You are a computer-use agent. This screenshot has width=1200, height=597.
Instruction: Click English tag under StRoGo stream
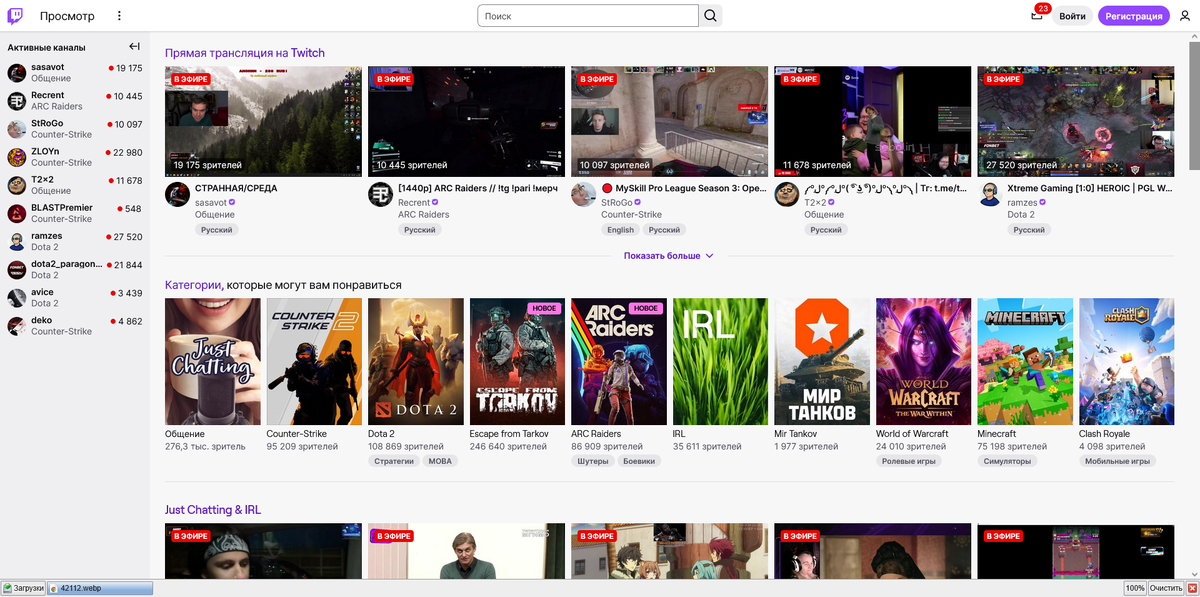(620, 230)
